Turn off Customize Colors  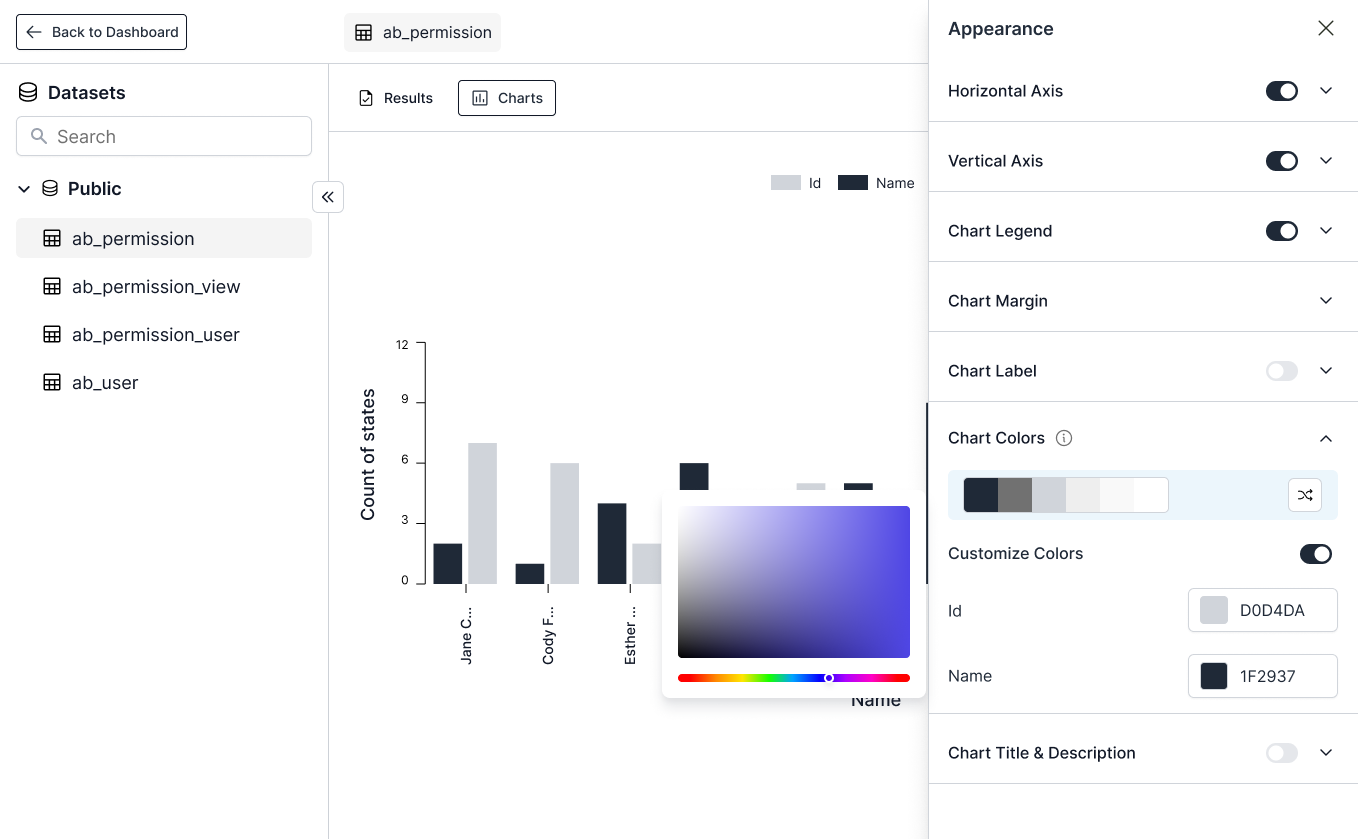tap(1317, 554)
